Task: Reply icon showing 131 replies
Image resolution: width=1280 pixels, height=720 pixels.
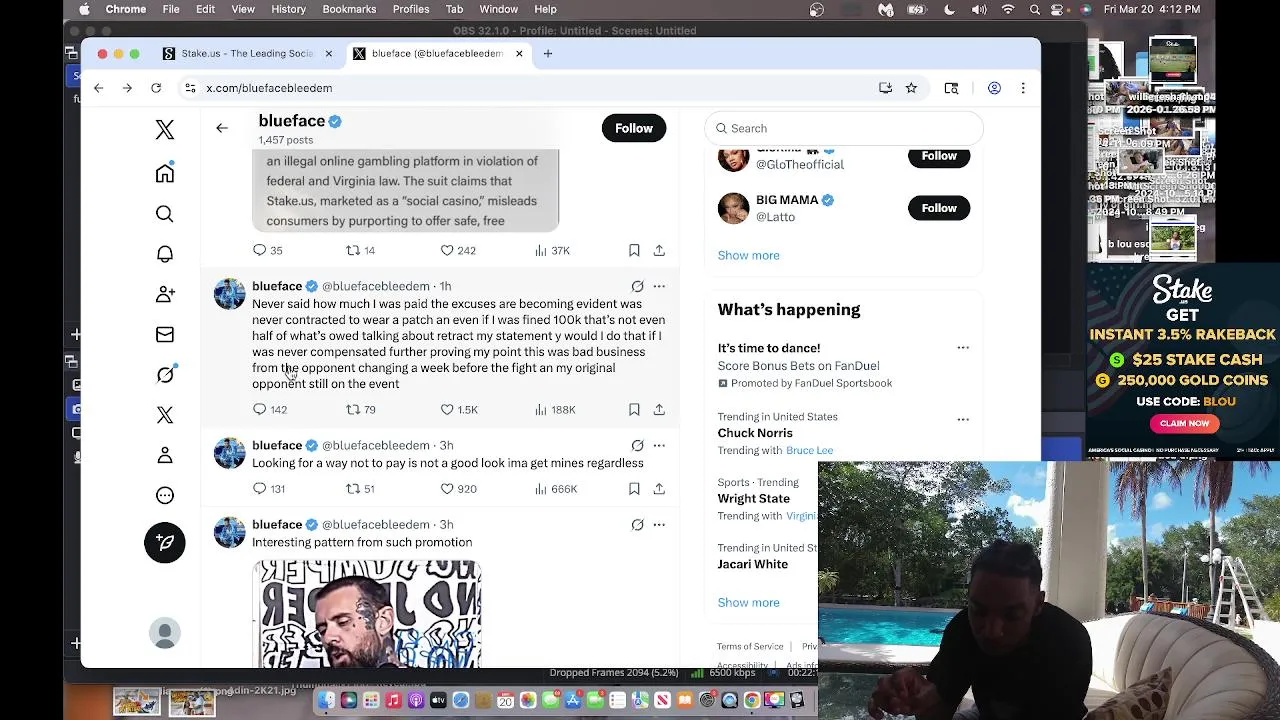Action: tap(259, 489)
